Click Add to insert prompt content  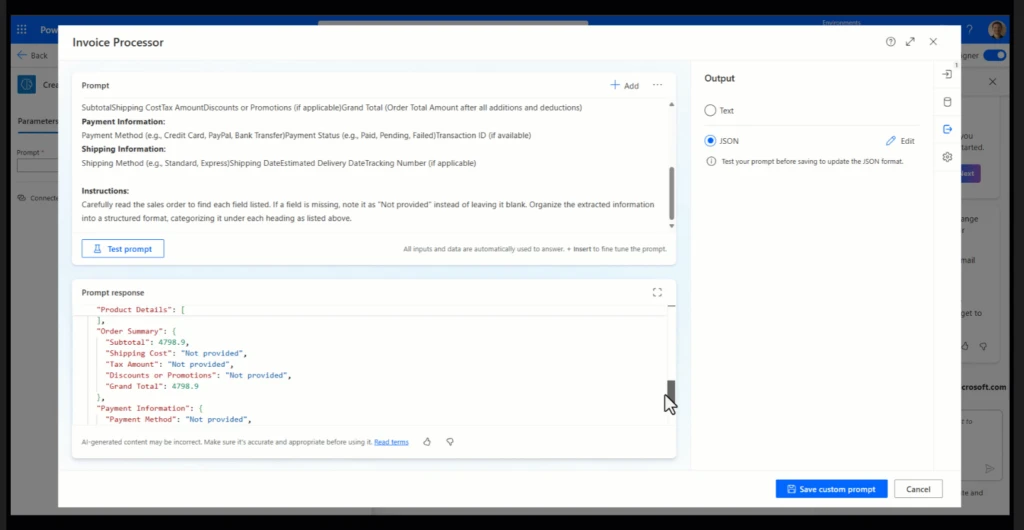624,86
